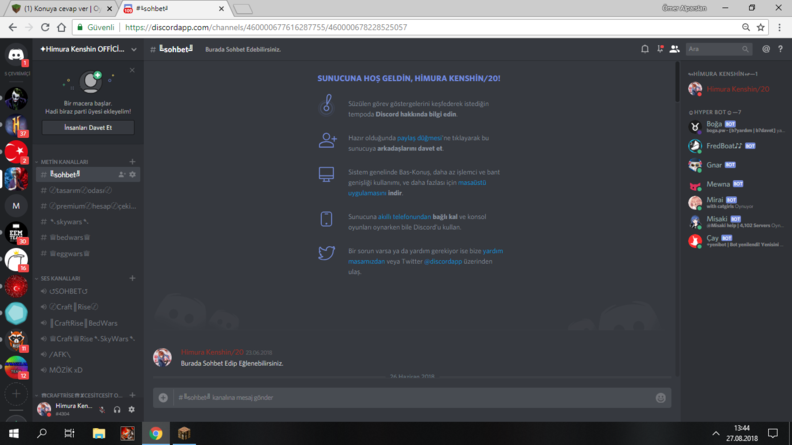
Task: Open the server icon with letter M
Action: pyautogui.click(x=16, y=206)
